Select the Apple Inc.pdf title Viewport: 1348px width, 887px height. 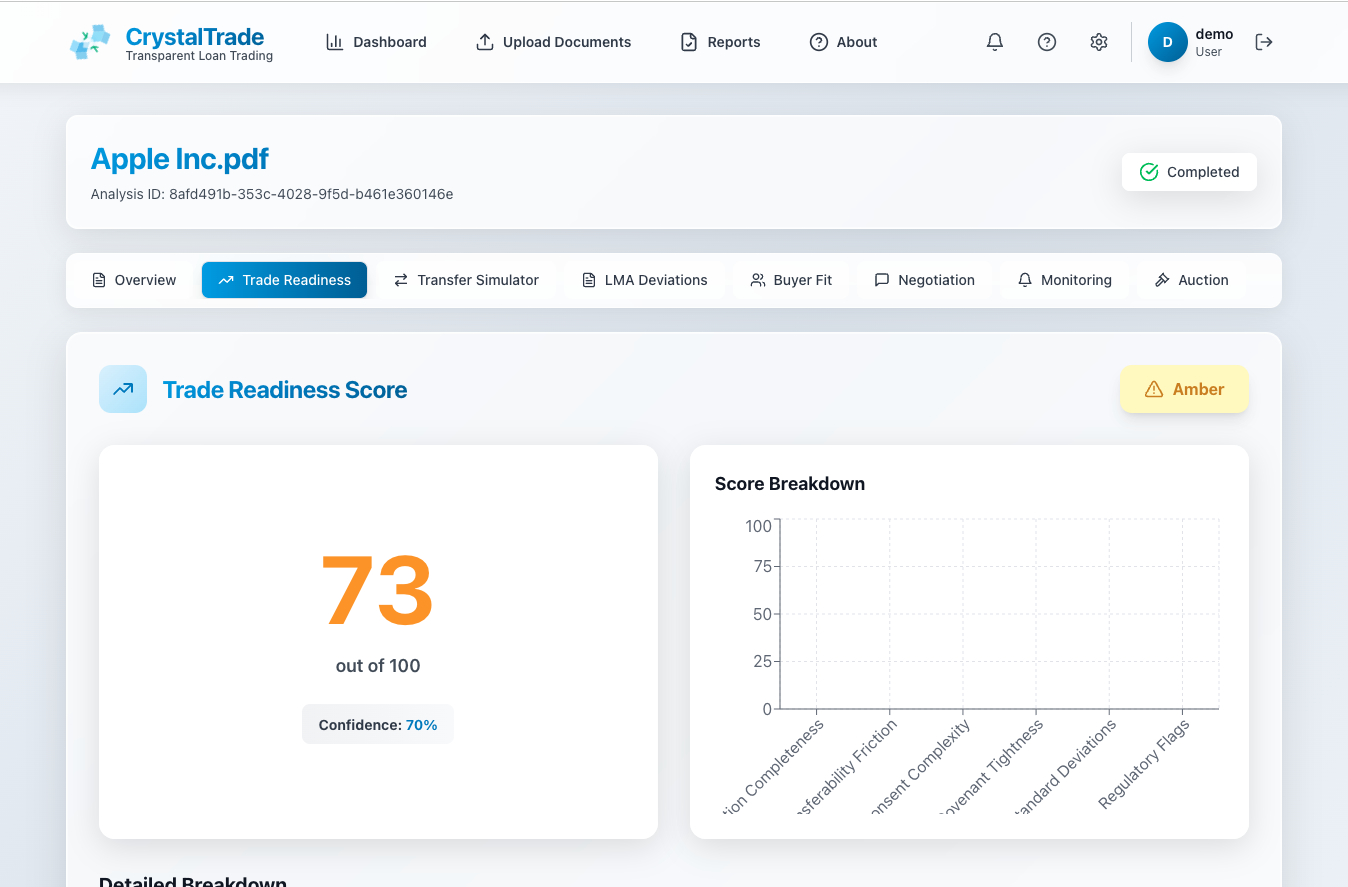pos(180,159)
